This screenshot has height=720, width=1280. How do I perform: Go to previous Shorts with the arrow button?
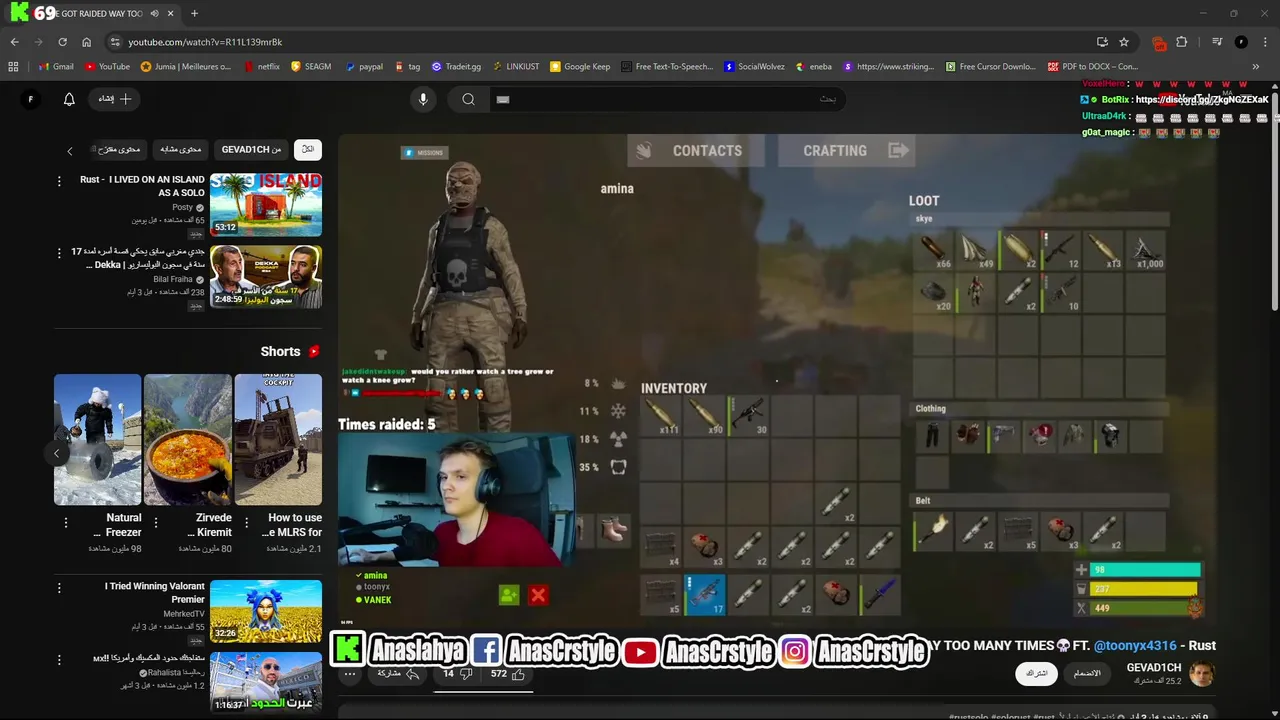coord(57,453)
